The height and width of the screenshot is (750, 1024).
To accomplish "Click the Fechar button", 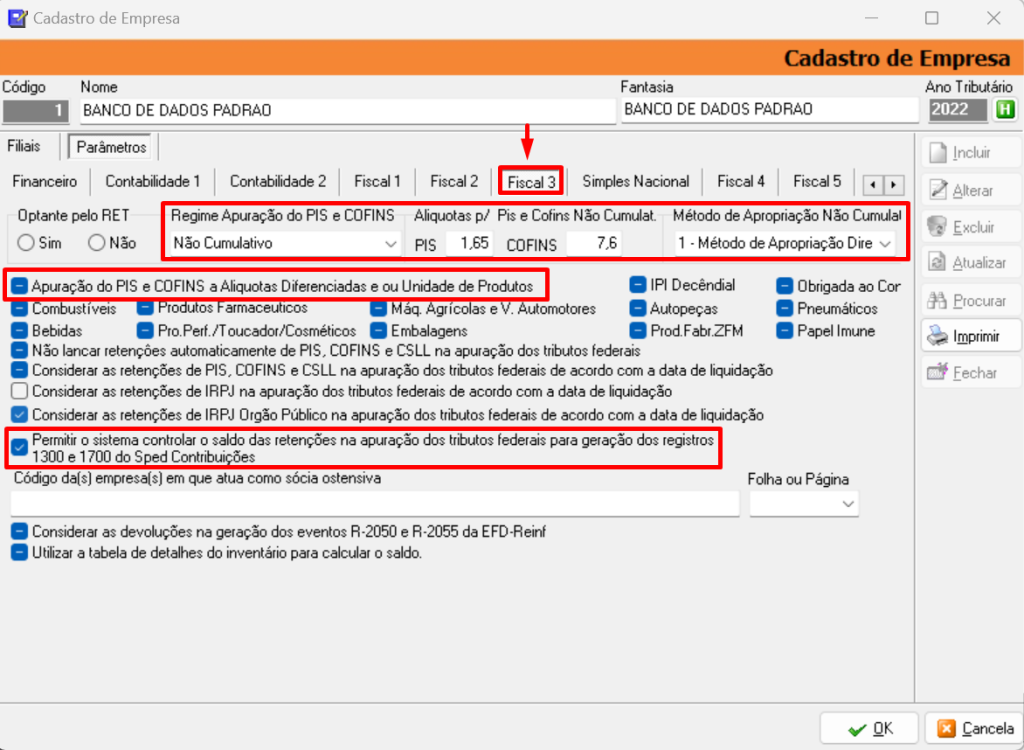I will [x=971, y=373].
